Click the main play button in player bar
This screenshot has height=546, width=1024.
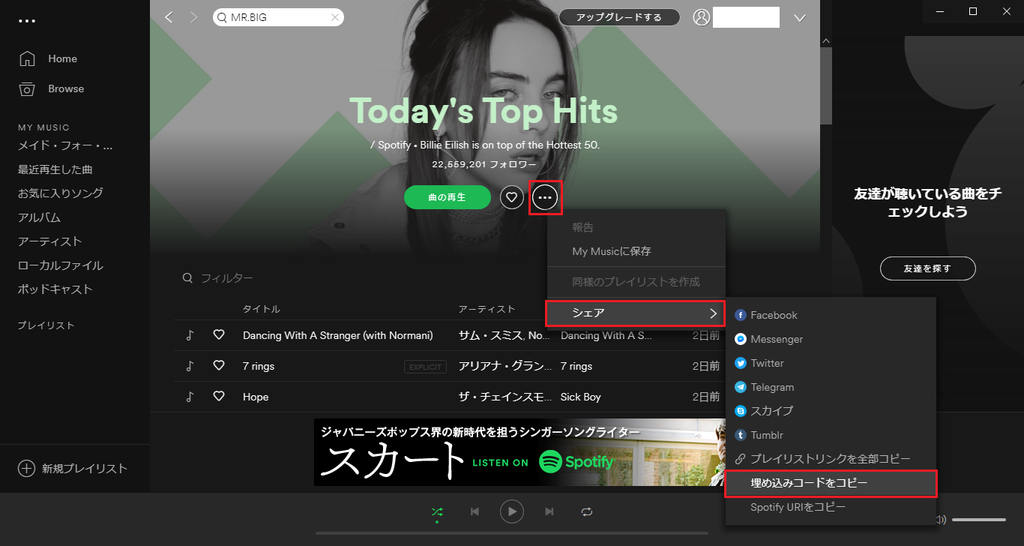tap(512, 511)
